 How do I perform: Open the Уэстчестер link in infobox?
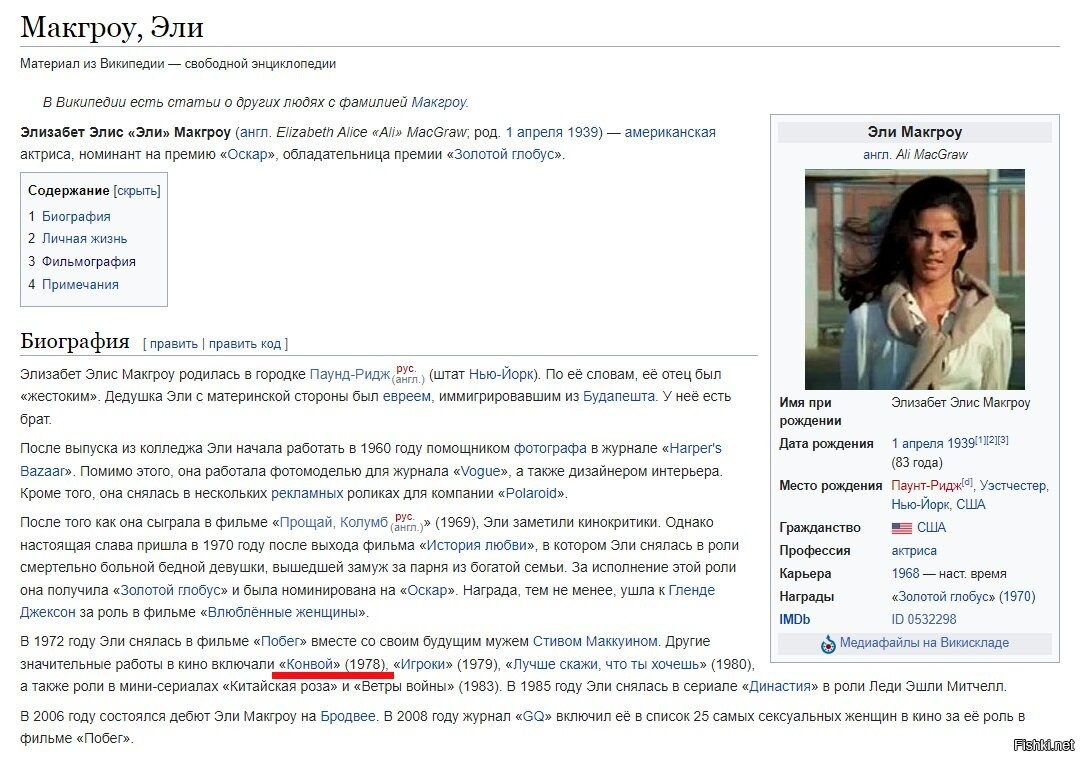(1012, 486)
